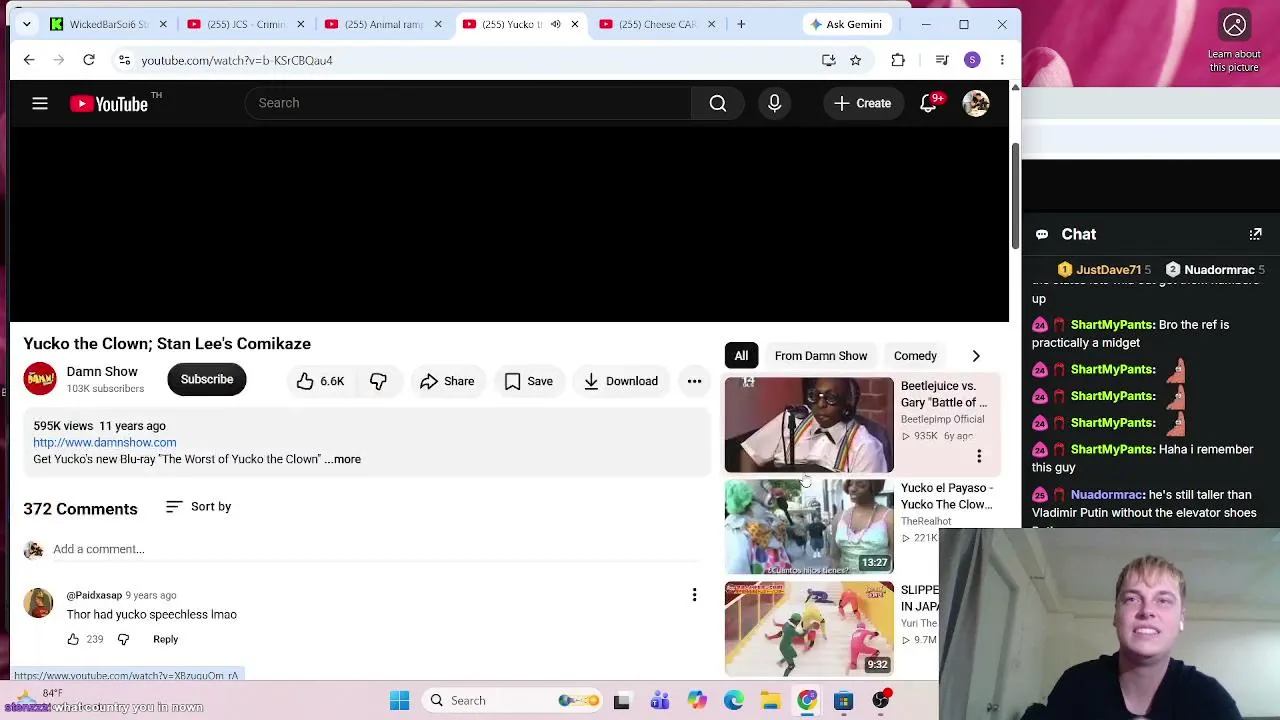
Task: Open the SLIPPERY video thumbnail
Action: (809, 629)
